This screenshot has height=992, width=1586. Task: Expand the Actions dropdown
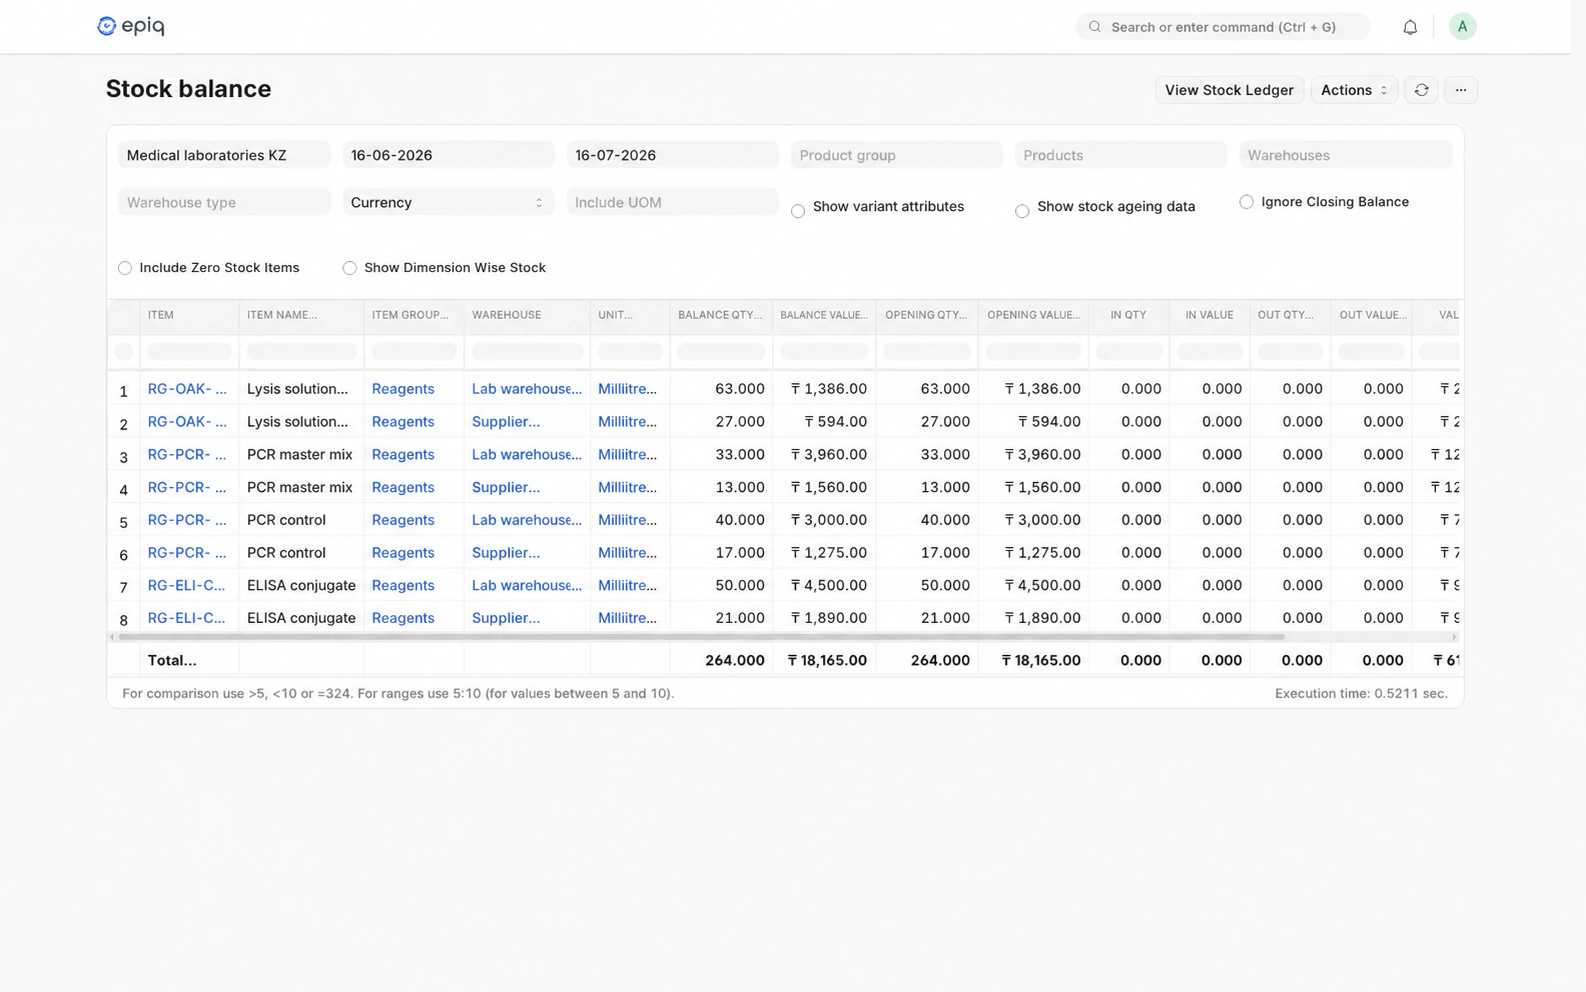(1354, 90)
